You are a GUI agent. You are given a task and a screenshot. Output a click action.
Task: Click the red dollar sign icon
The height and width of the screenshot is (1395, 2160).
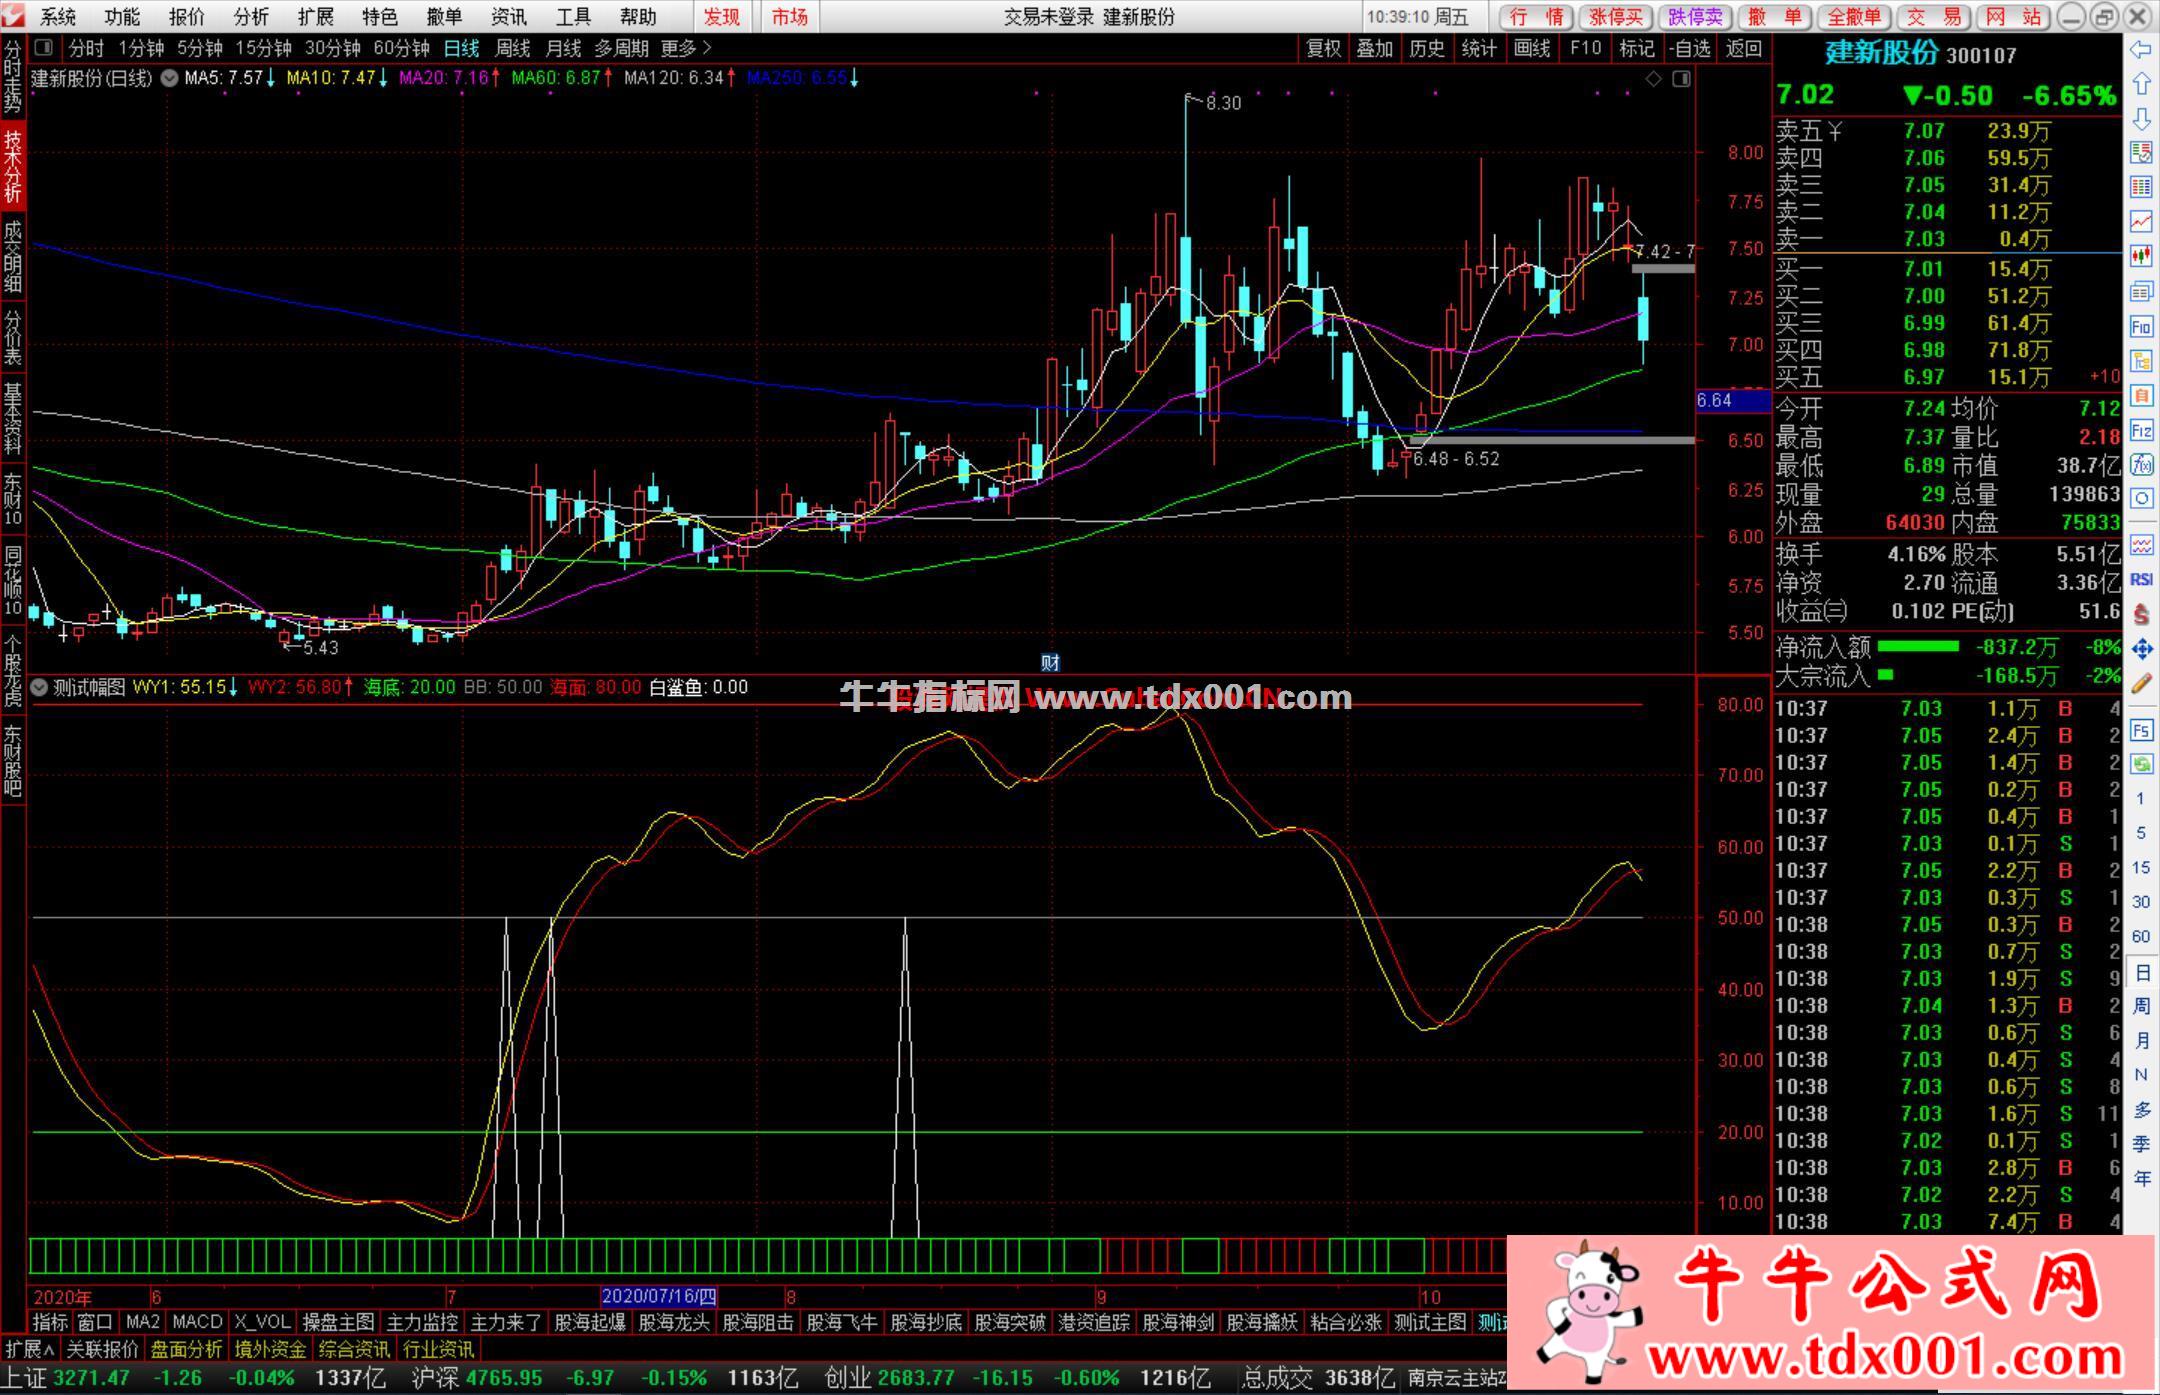coord(2141,614)
